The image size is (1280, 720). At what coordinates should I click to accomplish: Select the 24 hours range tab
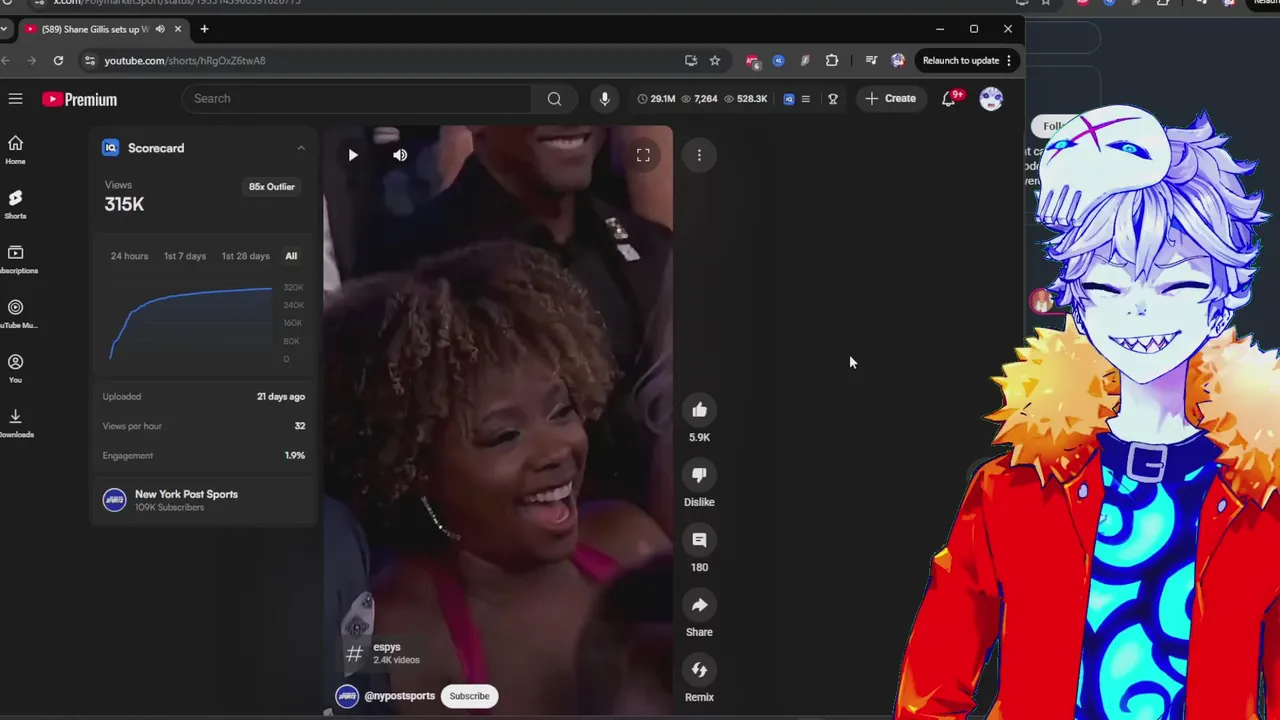click(x=129, y=256)
